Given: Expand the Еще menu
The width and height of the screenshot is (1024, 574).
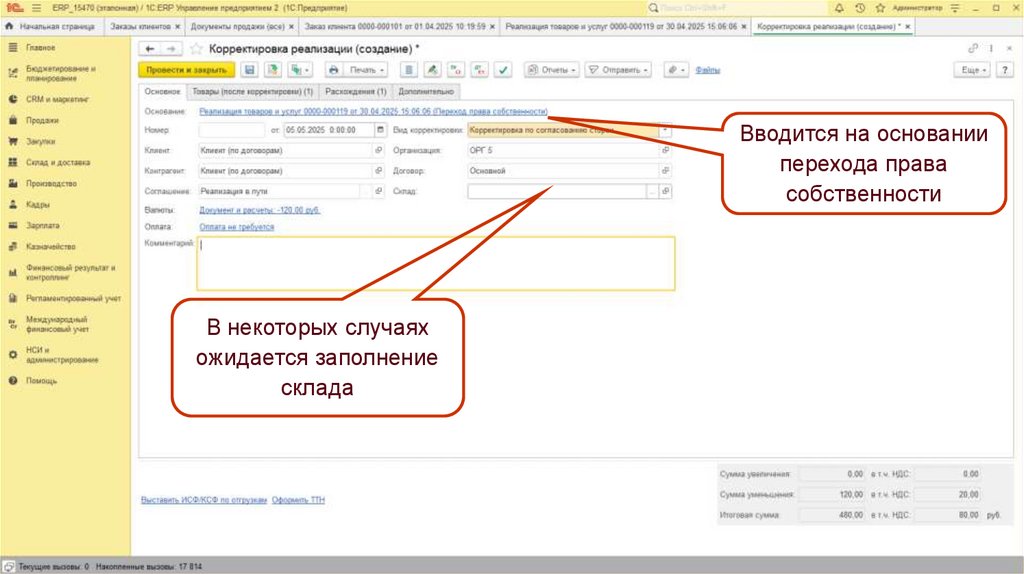Looking at the screenshot, I should 973,70.
